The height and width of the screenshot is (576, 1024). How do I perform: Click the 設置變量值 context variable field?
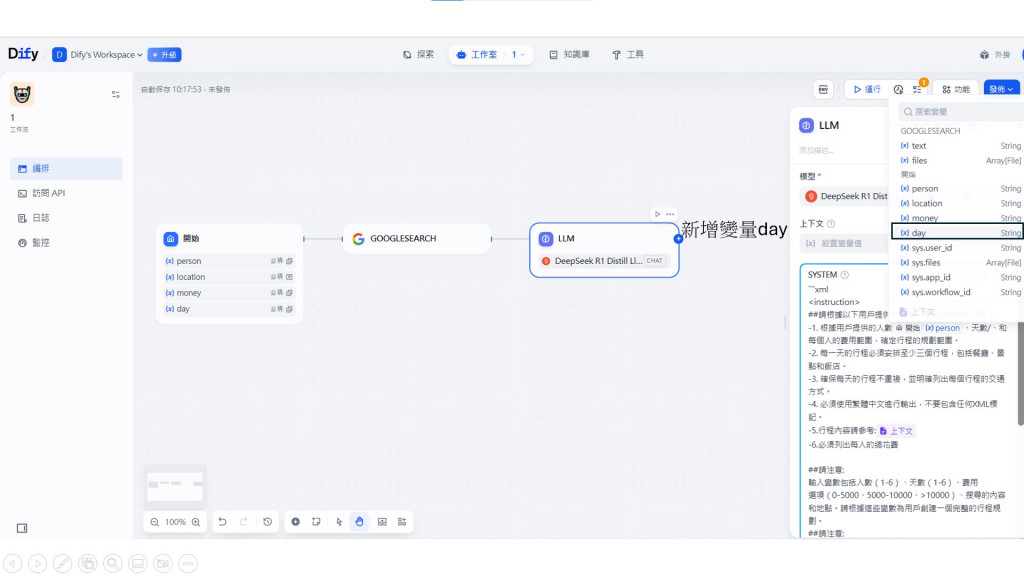(845, 244)
